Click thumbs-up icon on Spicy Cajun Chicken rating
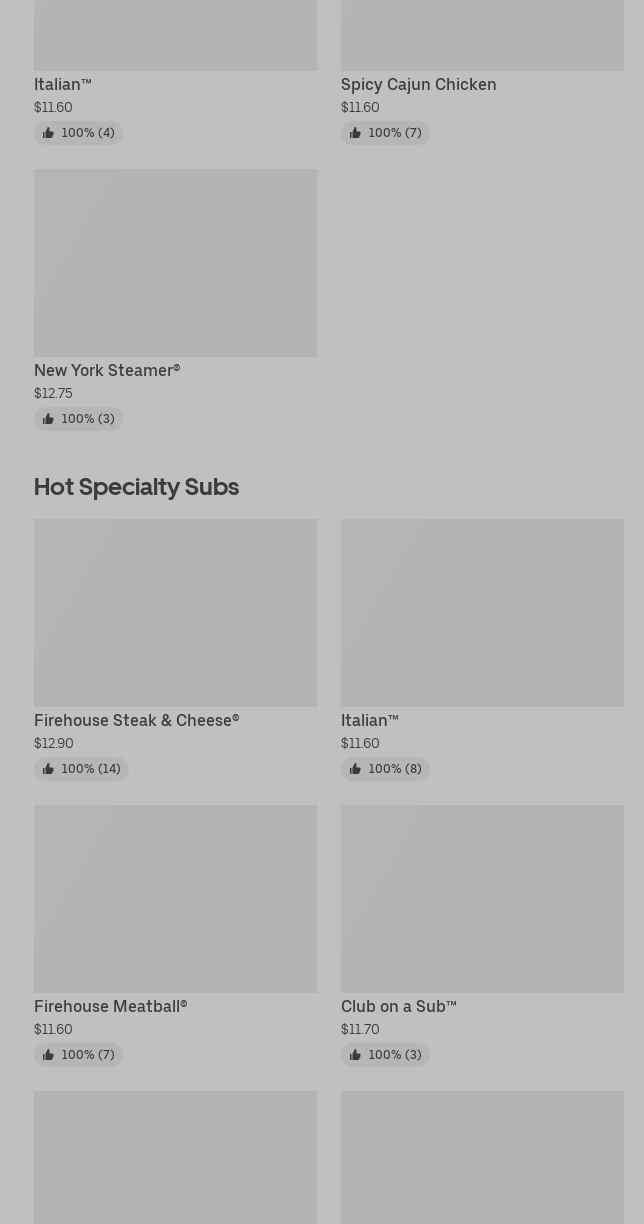Image resolution: width=644 pixels, height=1224 pixels. [355, 133]
